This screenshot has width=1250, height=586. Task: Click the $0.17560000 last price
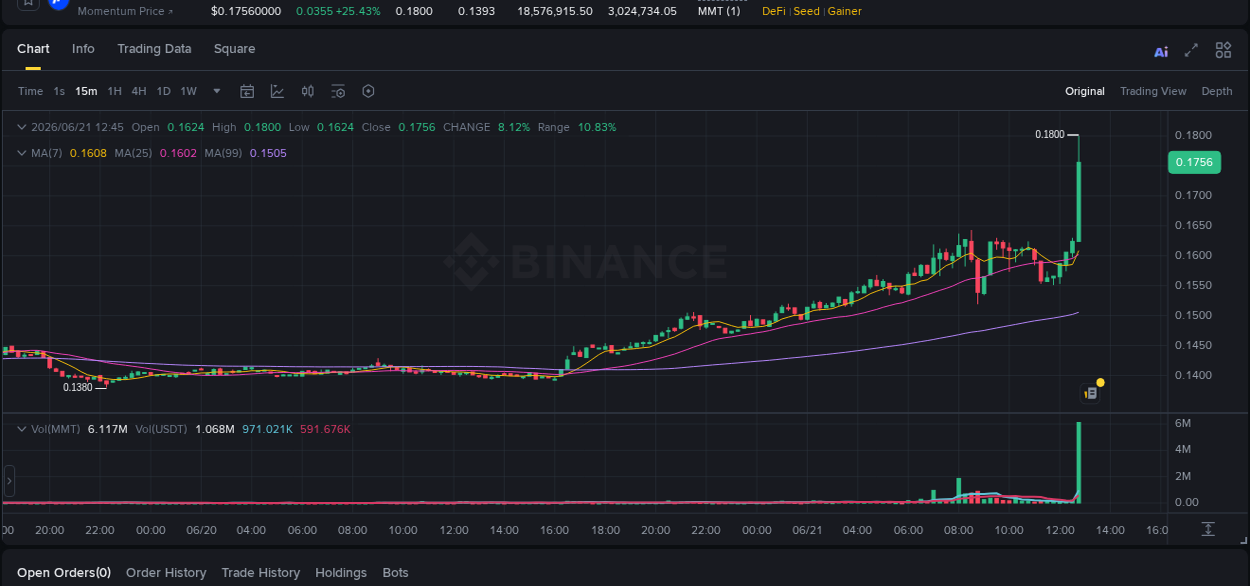(x=246, y=11)
